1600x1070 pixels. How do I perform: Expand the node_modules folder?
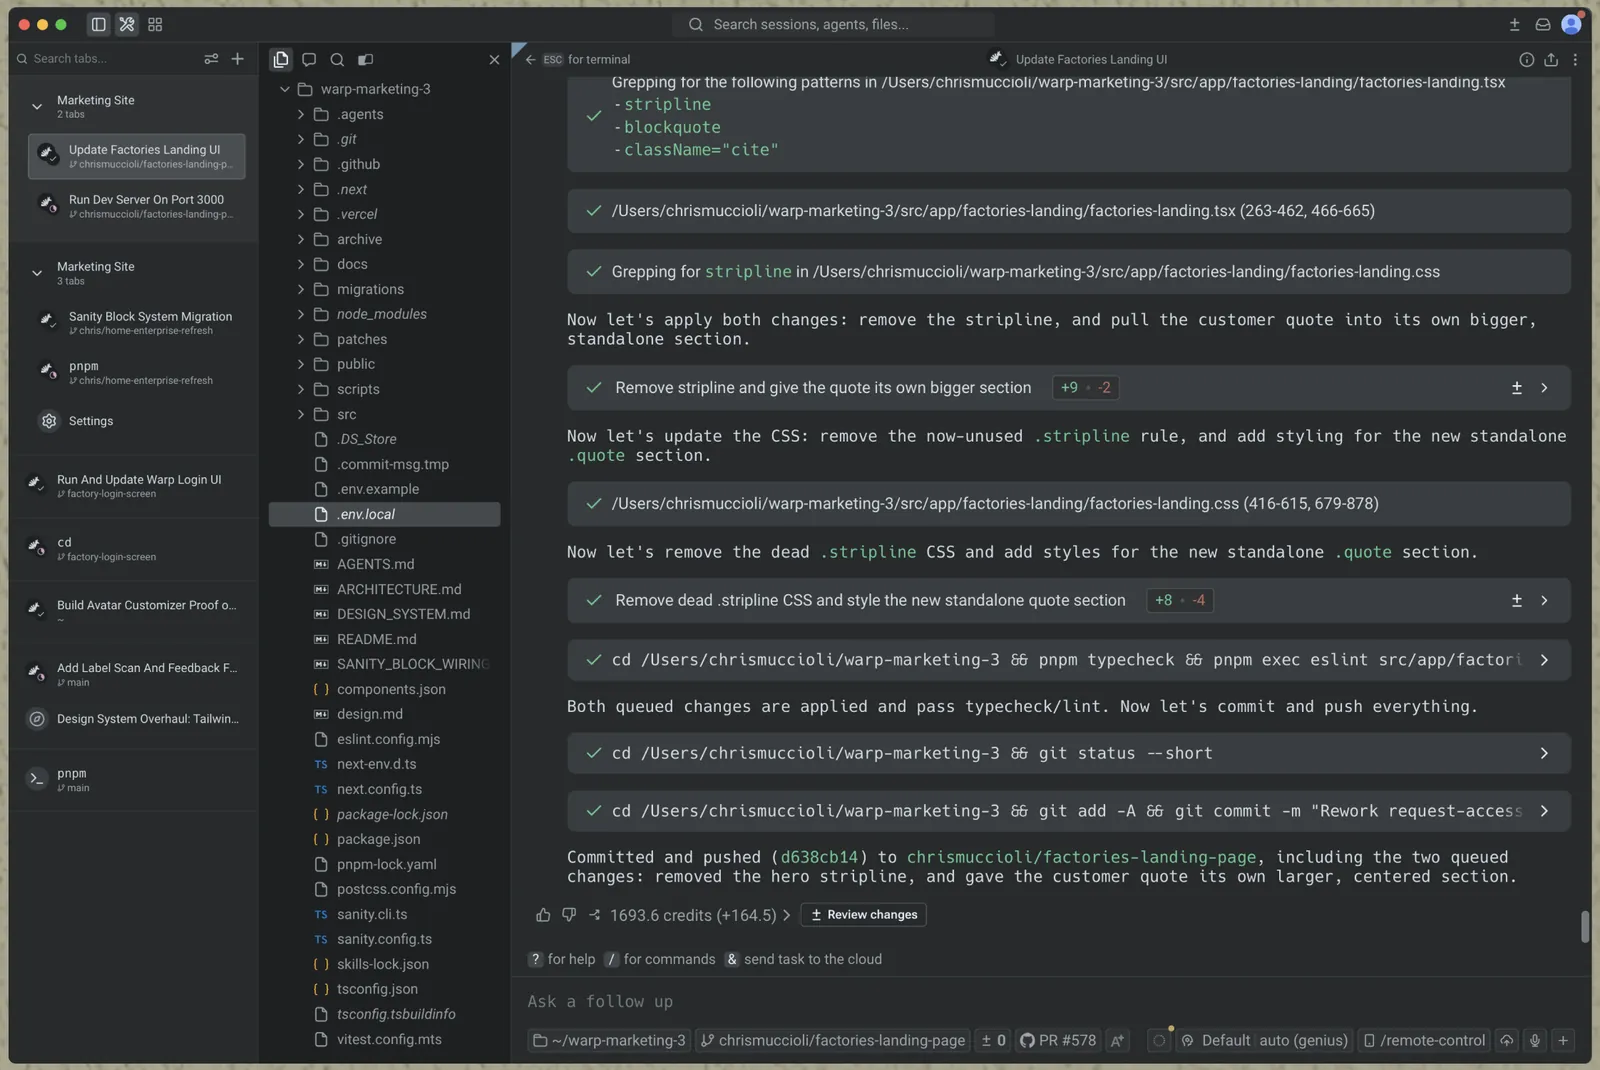300,314
